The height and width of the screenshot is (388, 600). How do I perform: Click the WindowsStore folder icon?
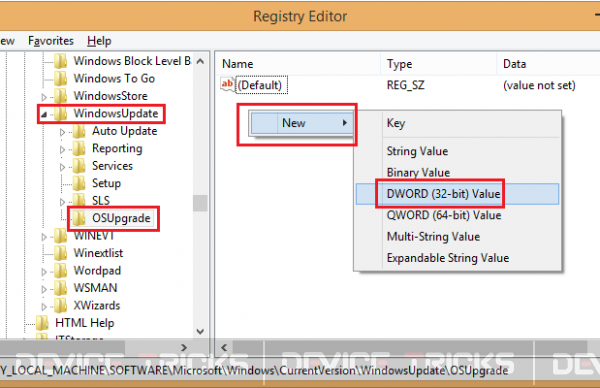tap(61, 96)
